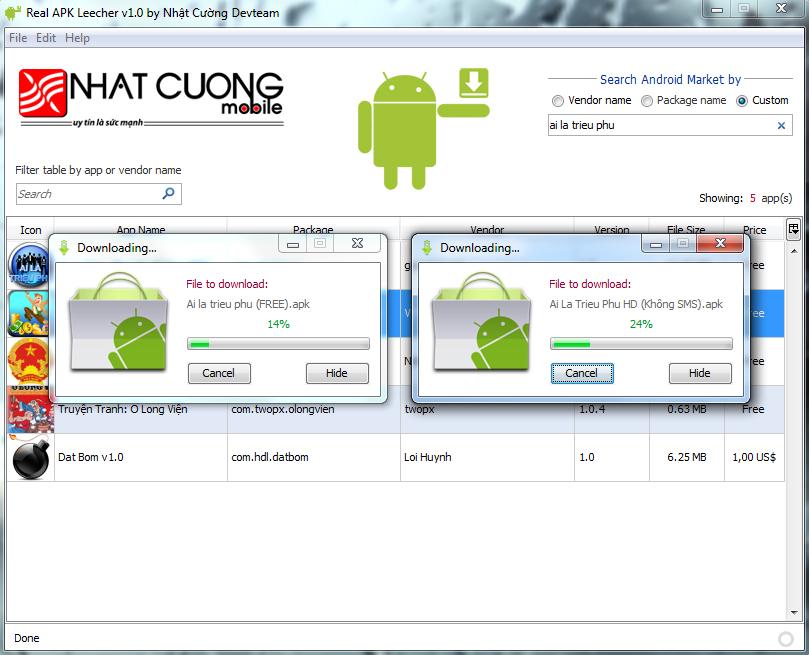This screenshot has height=655, width=809.
Task: Select the Package name radio button
Action: point(647,101)
